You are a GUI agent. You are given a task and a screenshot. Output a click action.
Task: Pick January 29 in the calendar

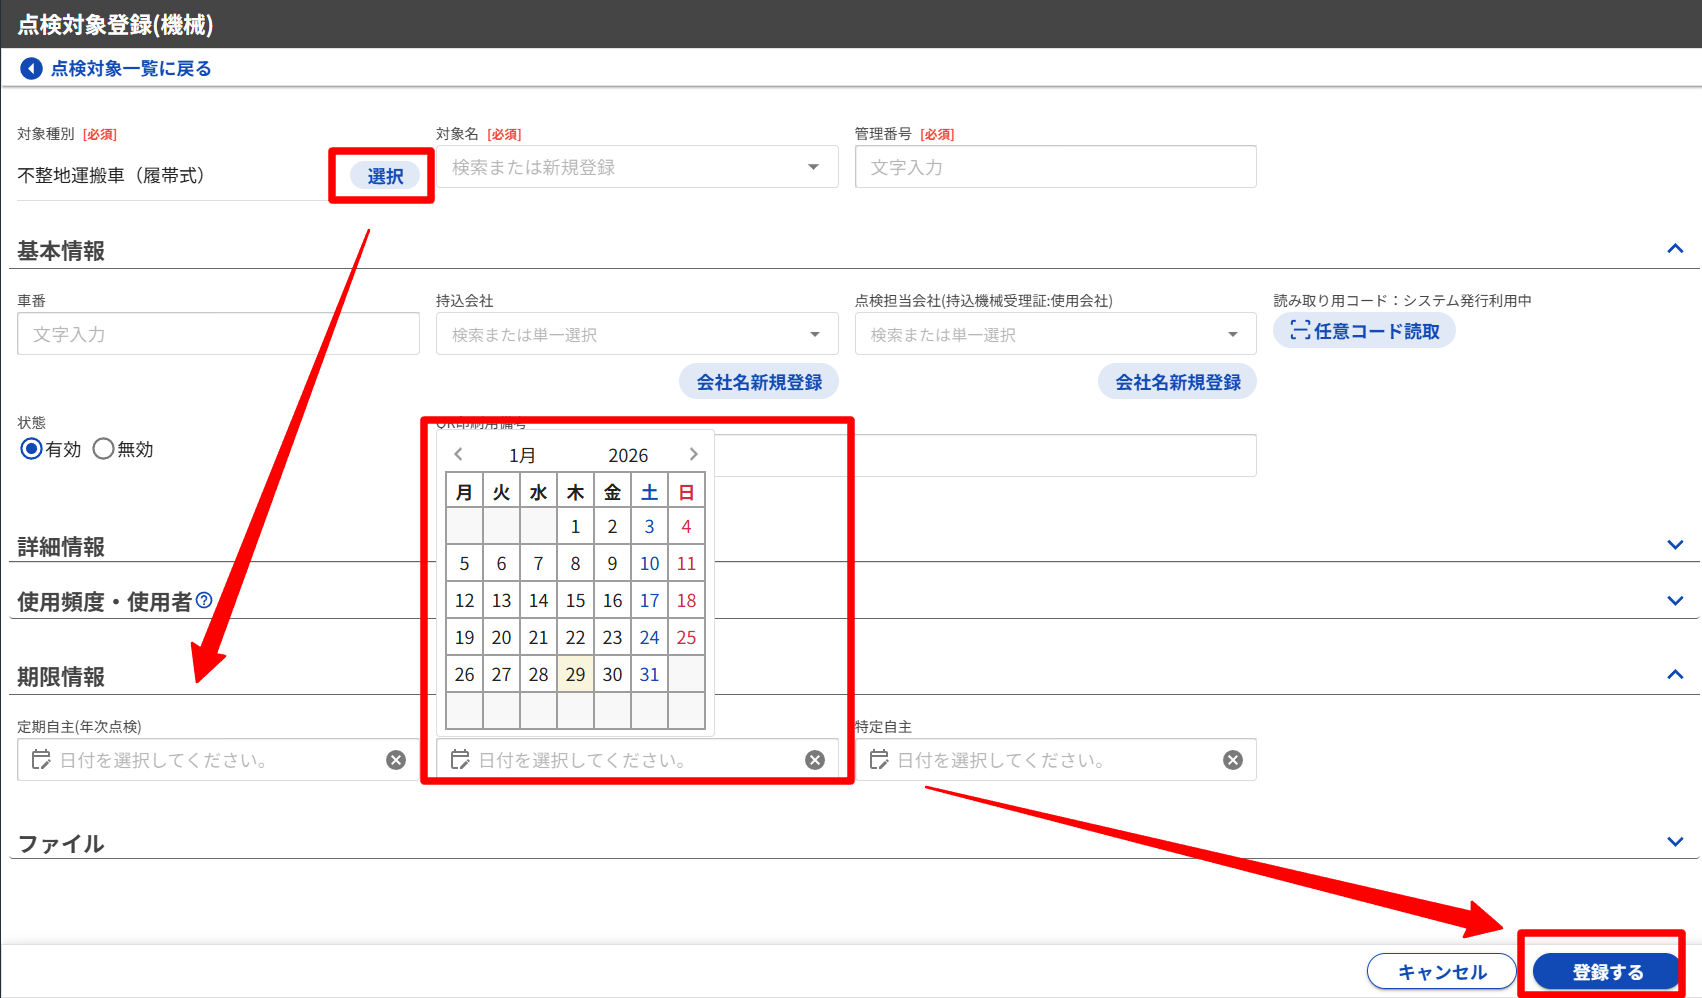tap(575, 674)
